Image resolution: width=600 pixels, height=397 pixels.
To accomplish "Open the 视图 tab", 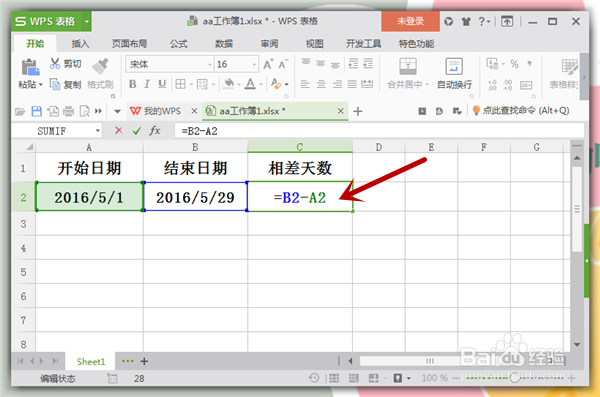I will coord(315,44).
